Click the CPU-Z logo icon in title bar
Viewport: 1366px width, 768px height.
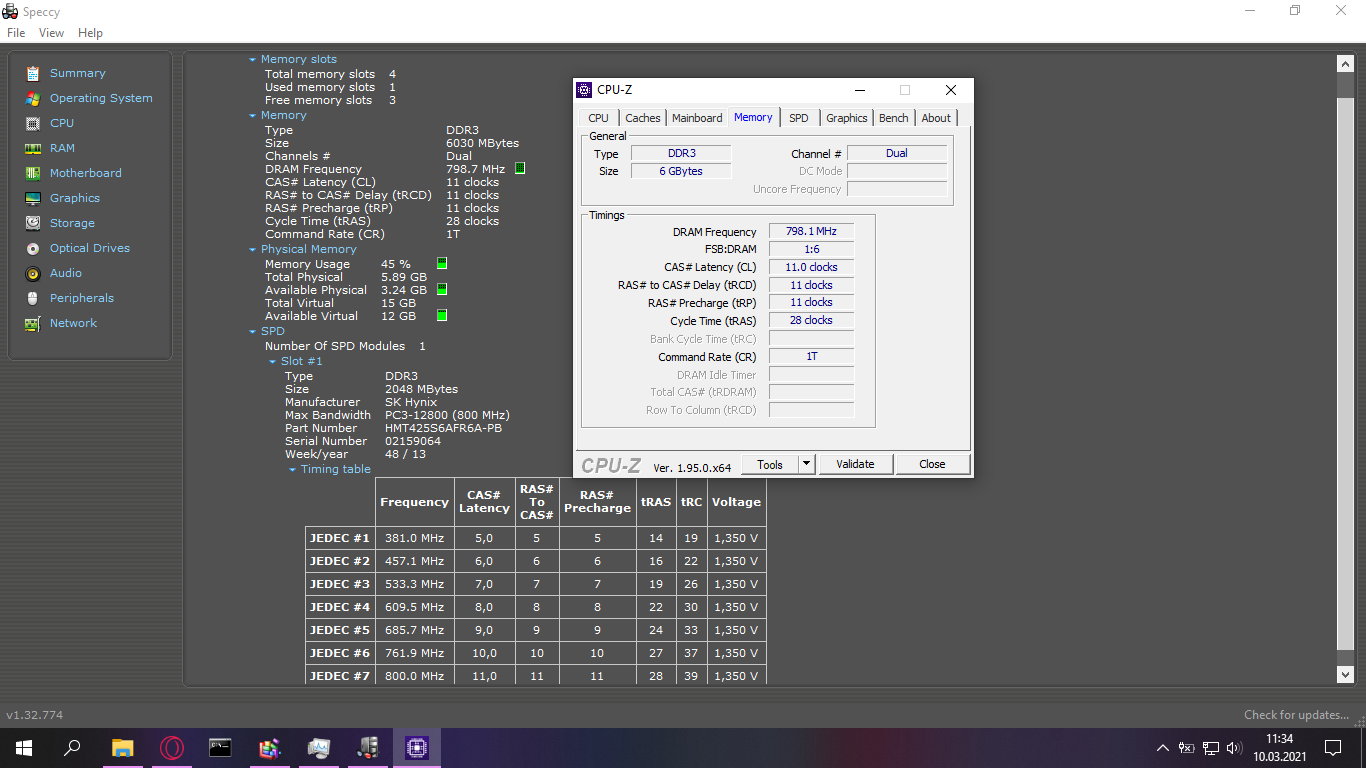click(x=585, y=90)
